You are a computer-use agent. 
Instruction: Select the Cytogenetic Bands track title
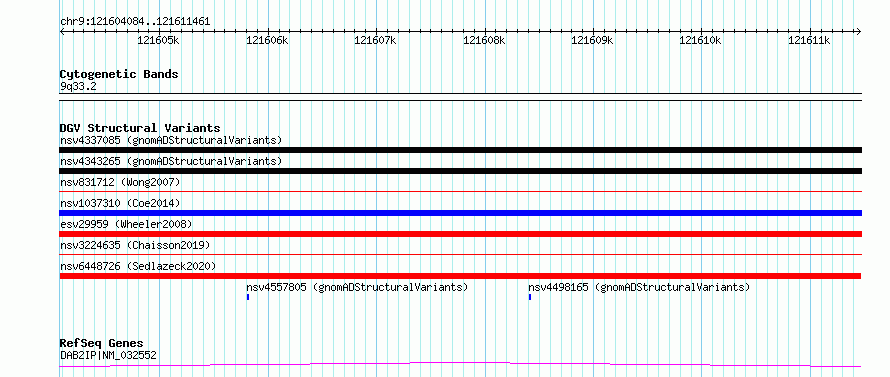(x=119, y=74)
